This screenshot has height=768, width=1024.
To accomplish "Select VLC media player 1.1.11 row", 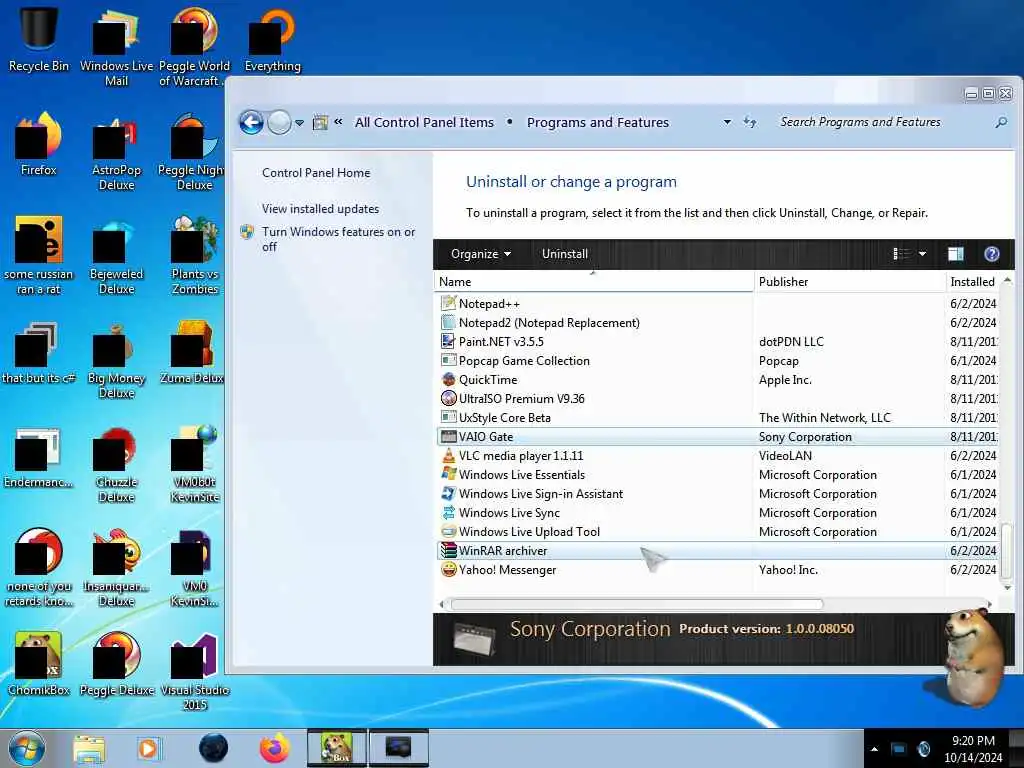I will pos(717,455).
